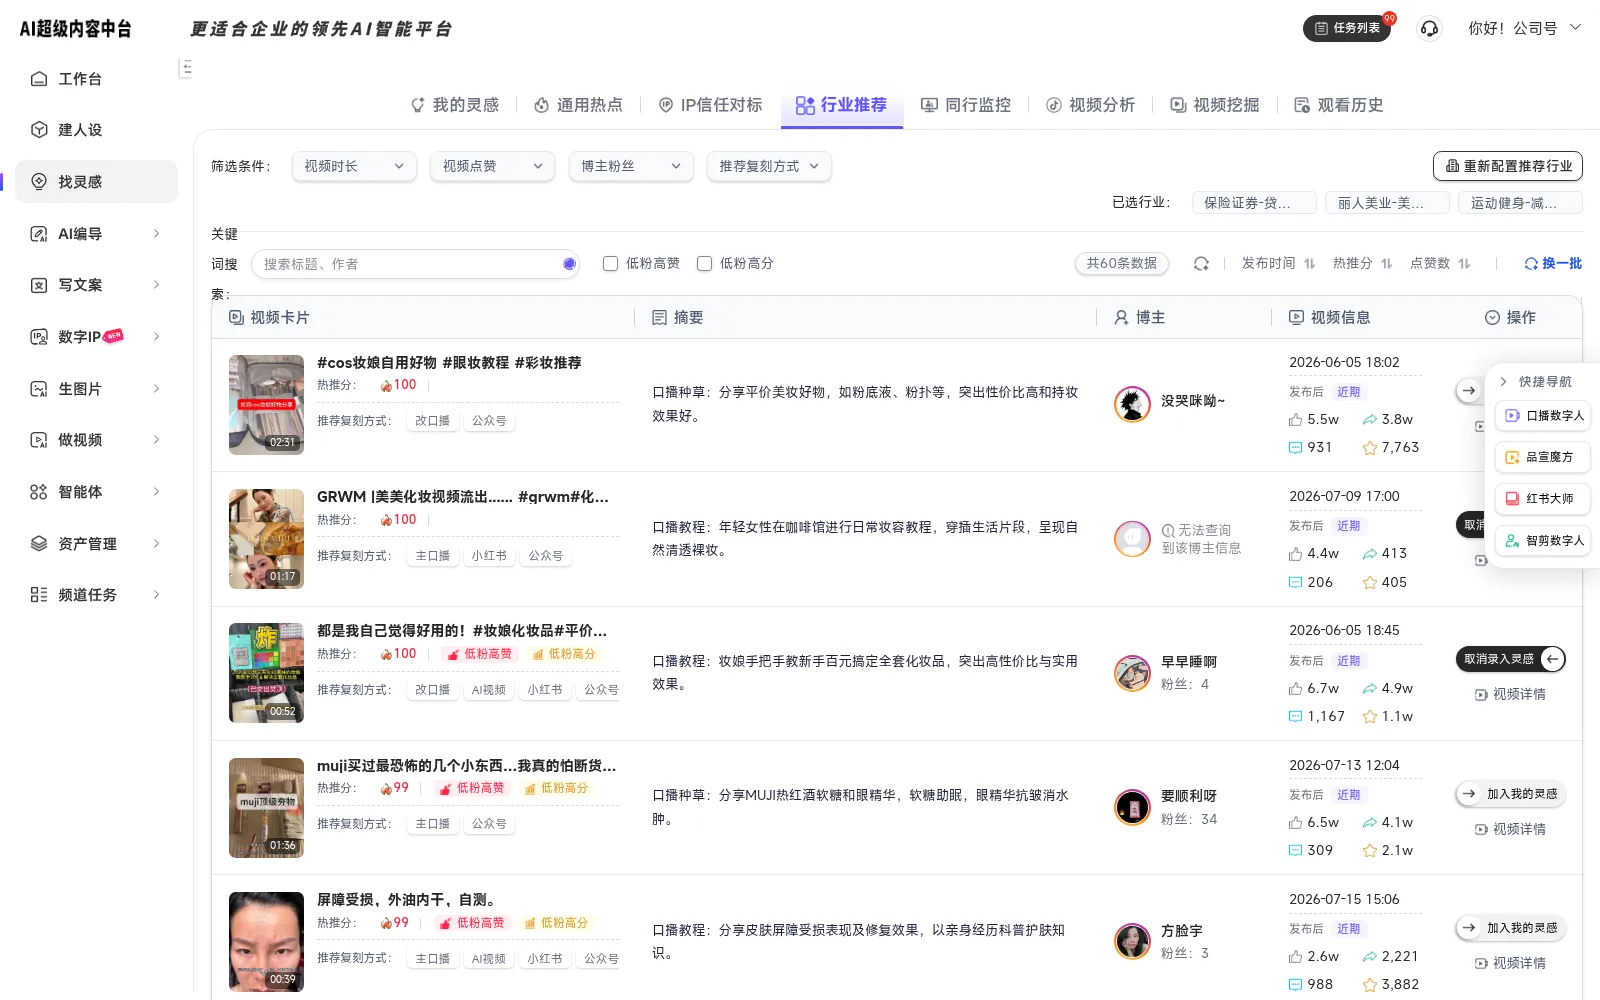
Task: Open 口播数字人 in quick navigation
Action: (x=1543, y=416)
